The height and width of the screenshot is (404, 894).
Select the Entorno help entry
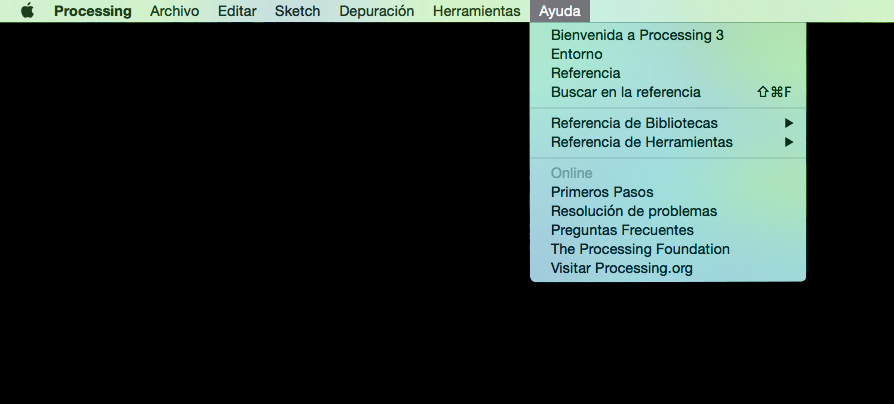(x=577, y=54)
